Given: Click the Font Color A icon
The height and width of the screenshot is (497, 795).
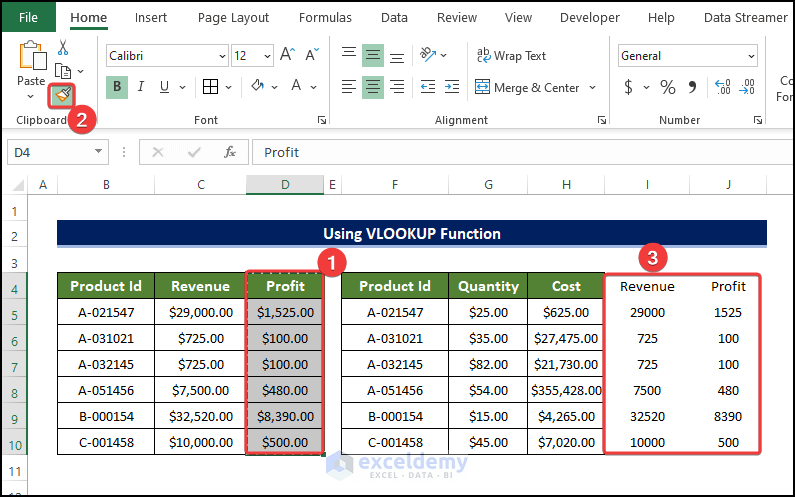Looking at the screenshot, I should [x=297, y=86].
